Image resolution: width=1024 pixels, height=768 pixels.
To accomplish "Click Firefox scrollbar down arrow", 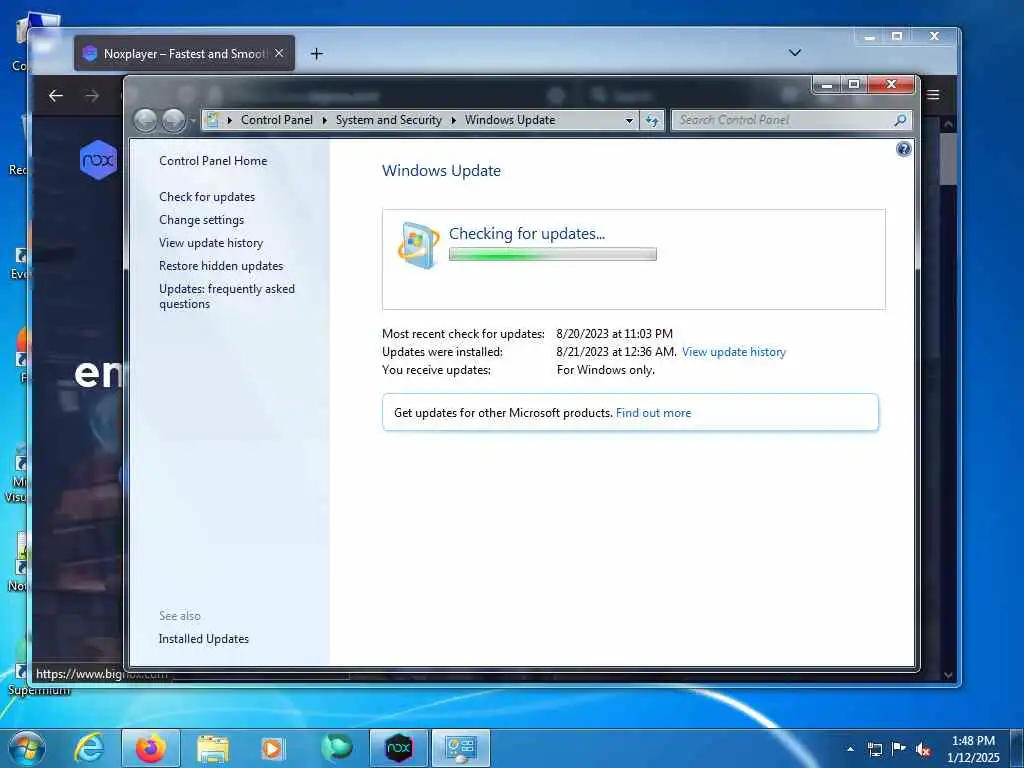I will point(948,675).
